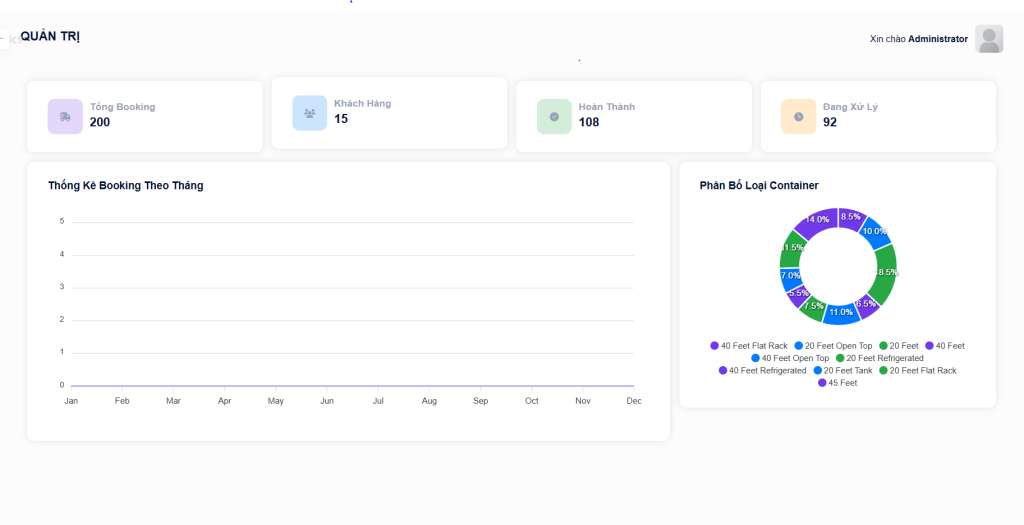Click the checkmark icon in Hoàn Thành card

[554, 116]
